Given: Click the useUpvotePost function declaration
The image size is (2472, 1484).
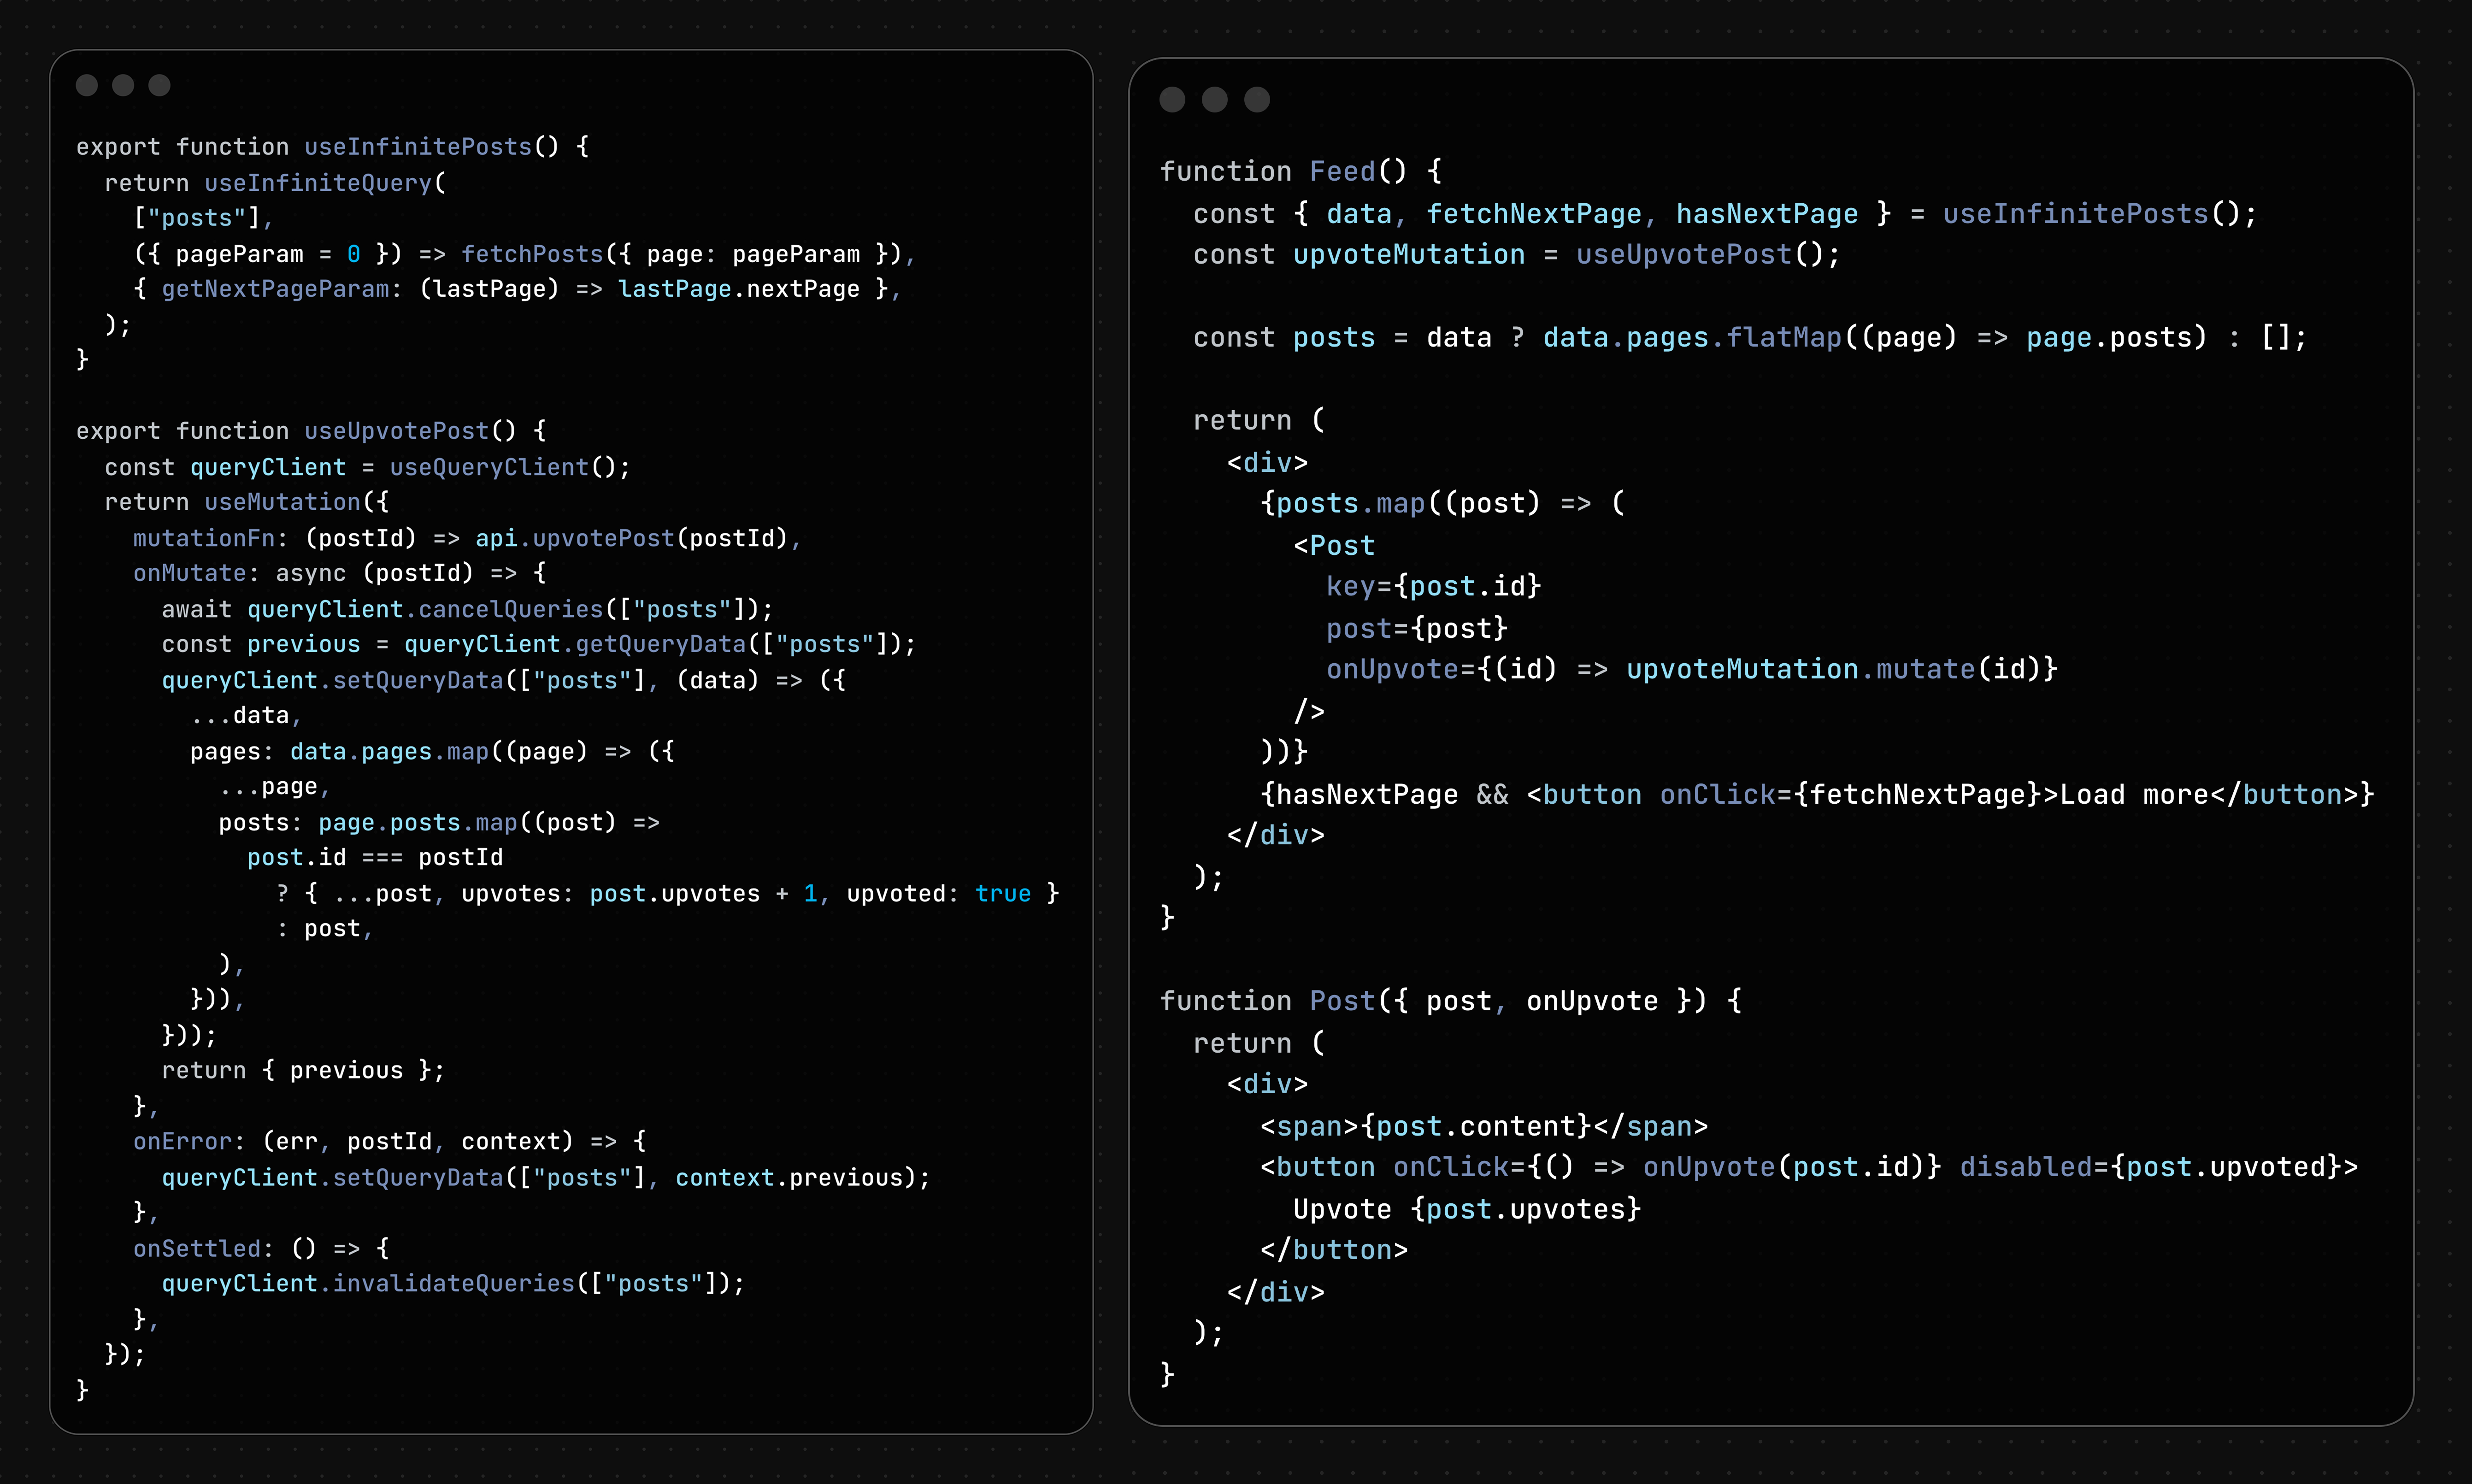Looking at the screenshot, I should click(396, 431).
